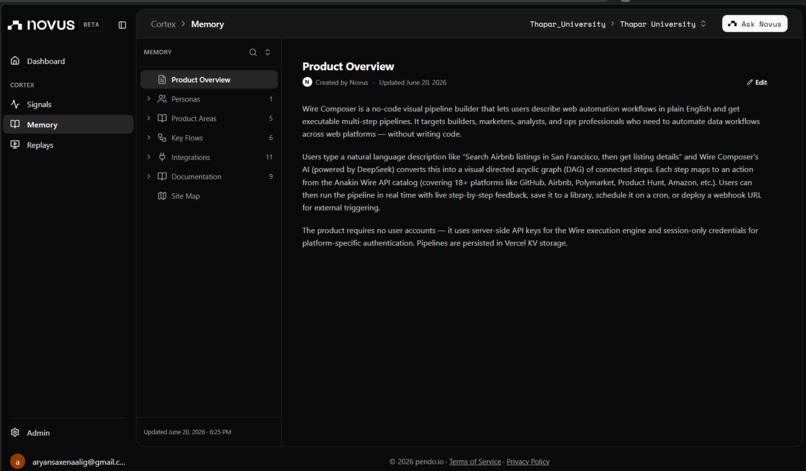Click the Site Map icon
Screen dimensions: 806x471
point(162,196)
